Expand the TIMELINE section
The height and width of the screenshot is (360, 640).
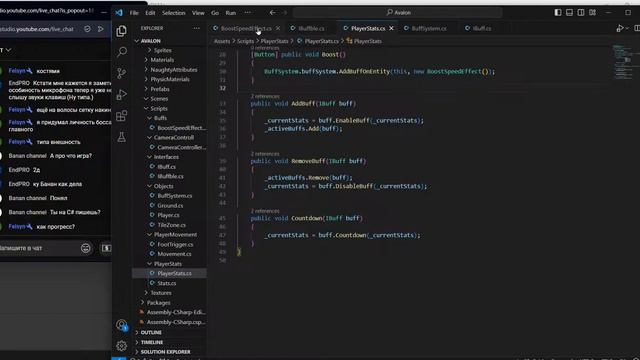152,342
